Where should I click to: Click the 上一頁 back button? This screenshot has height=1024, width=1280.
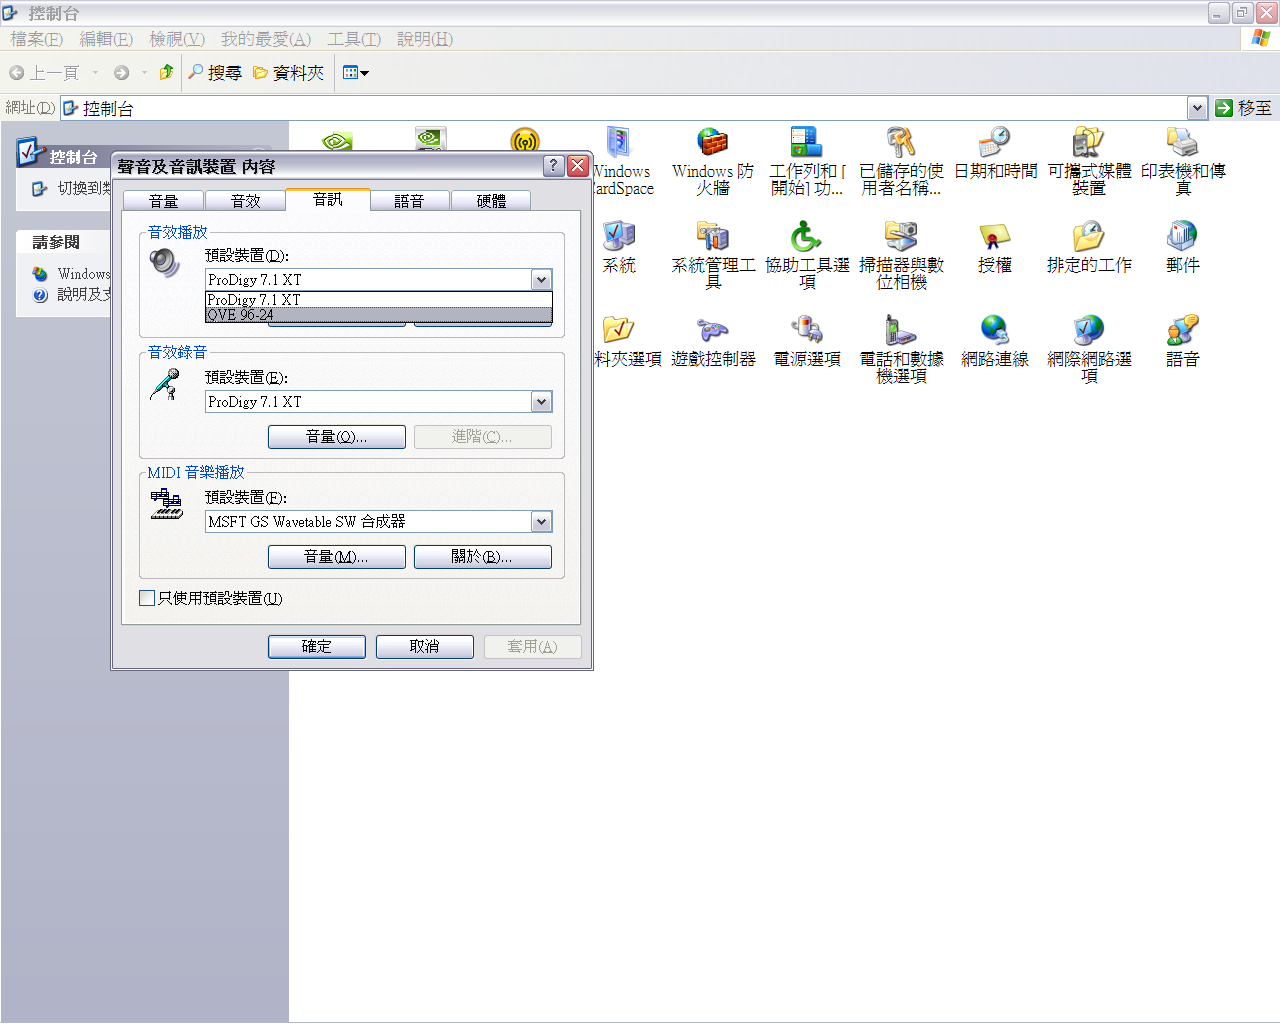coord(44,72)
